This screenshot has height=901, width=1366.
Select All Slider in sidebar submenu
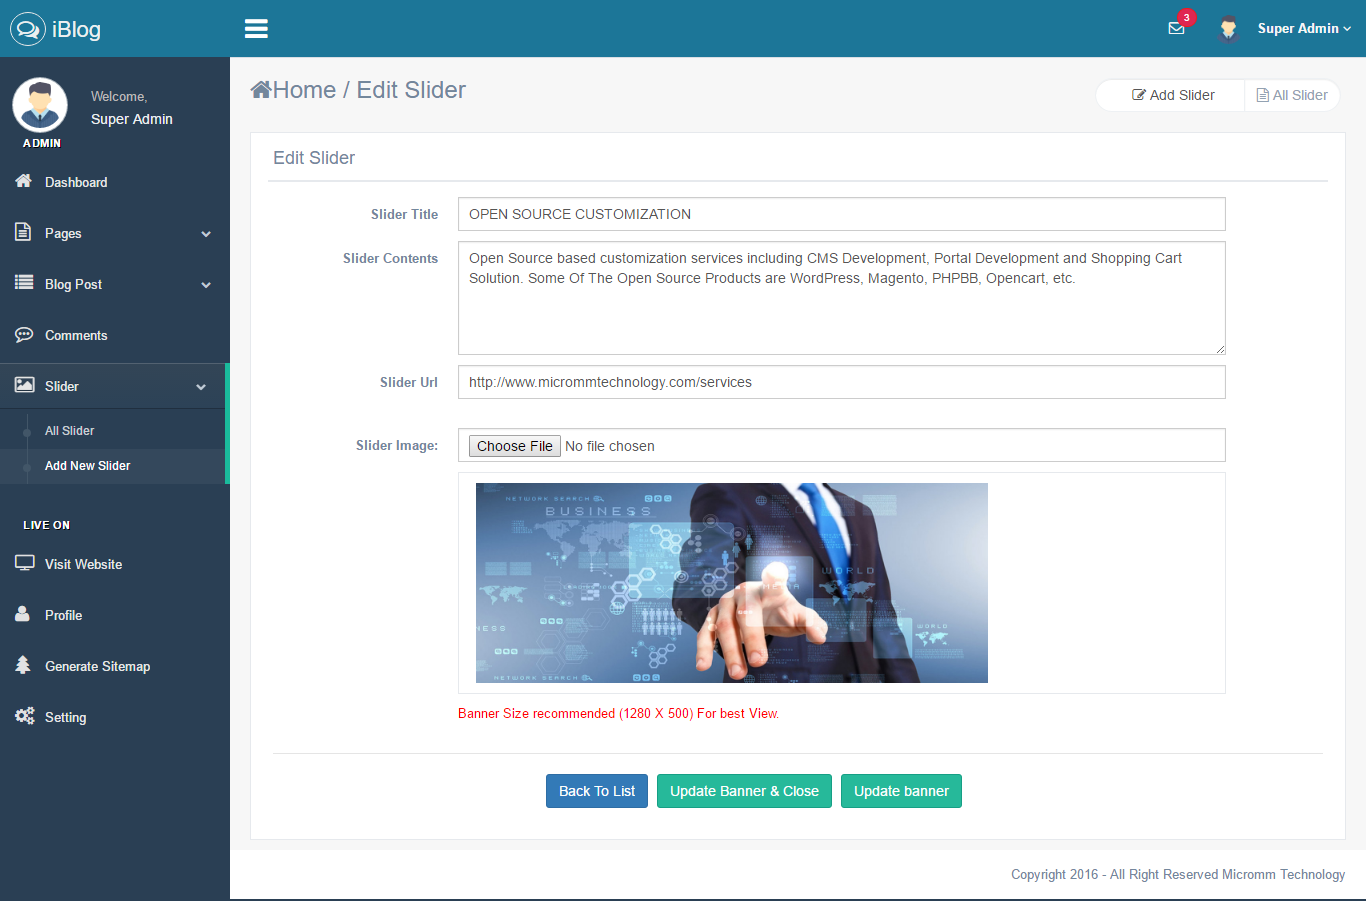click(70, 431)
